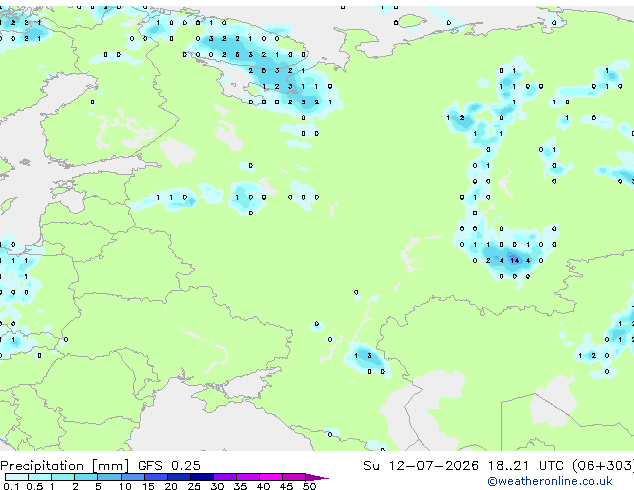Click the 20–25 mm legend swatch
The width and height of the screenshot is (634, 490).
coord(178,477)
